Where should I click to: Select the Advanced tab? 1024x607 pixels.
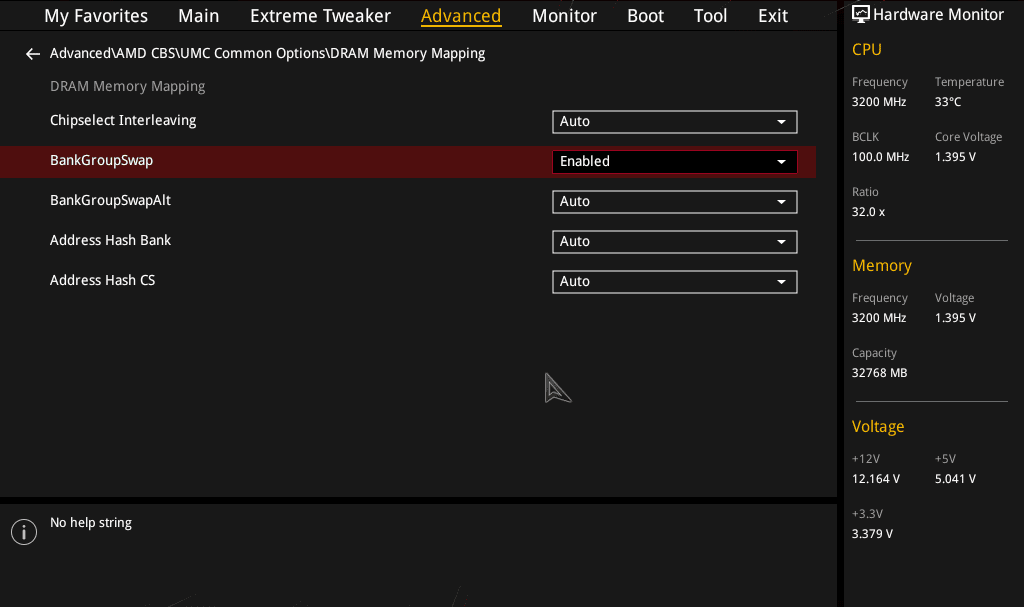coord(461,16)
